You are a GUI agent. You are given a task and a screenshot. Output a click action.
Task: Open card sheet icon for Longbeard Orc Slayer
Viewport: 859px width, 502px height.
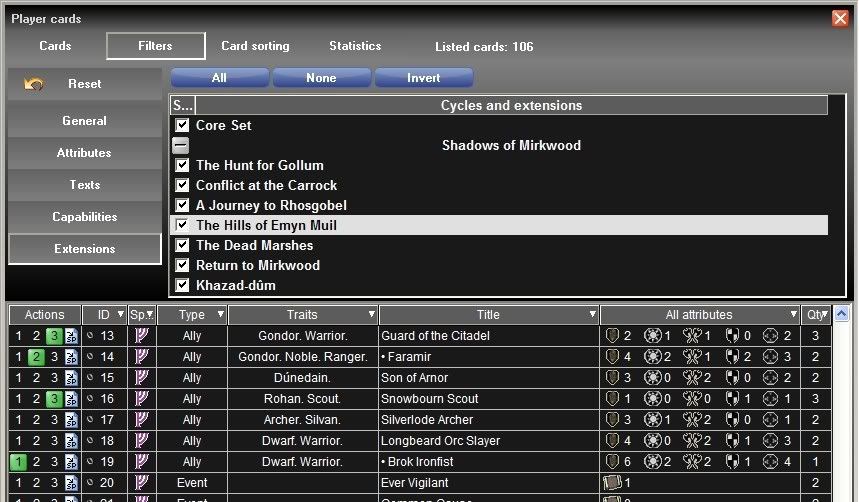[x=71, y=441]
